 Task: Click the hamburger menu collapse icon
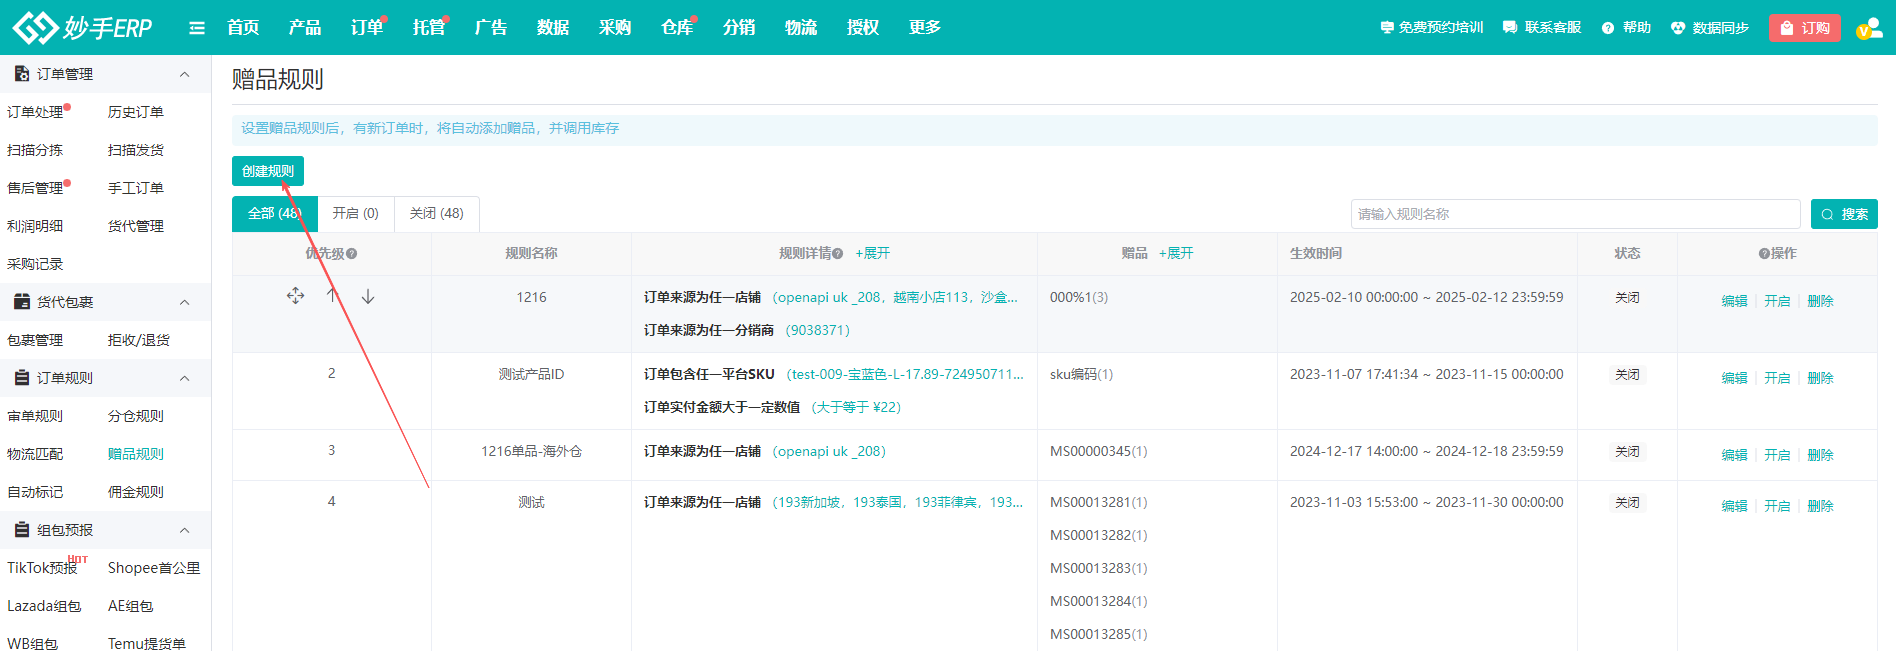(x=197, y=28)
